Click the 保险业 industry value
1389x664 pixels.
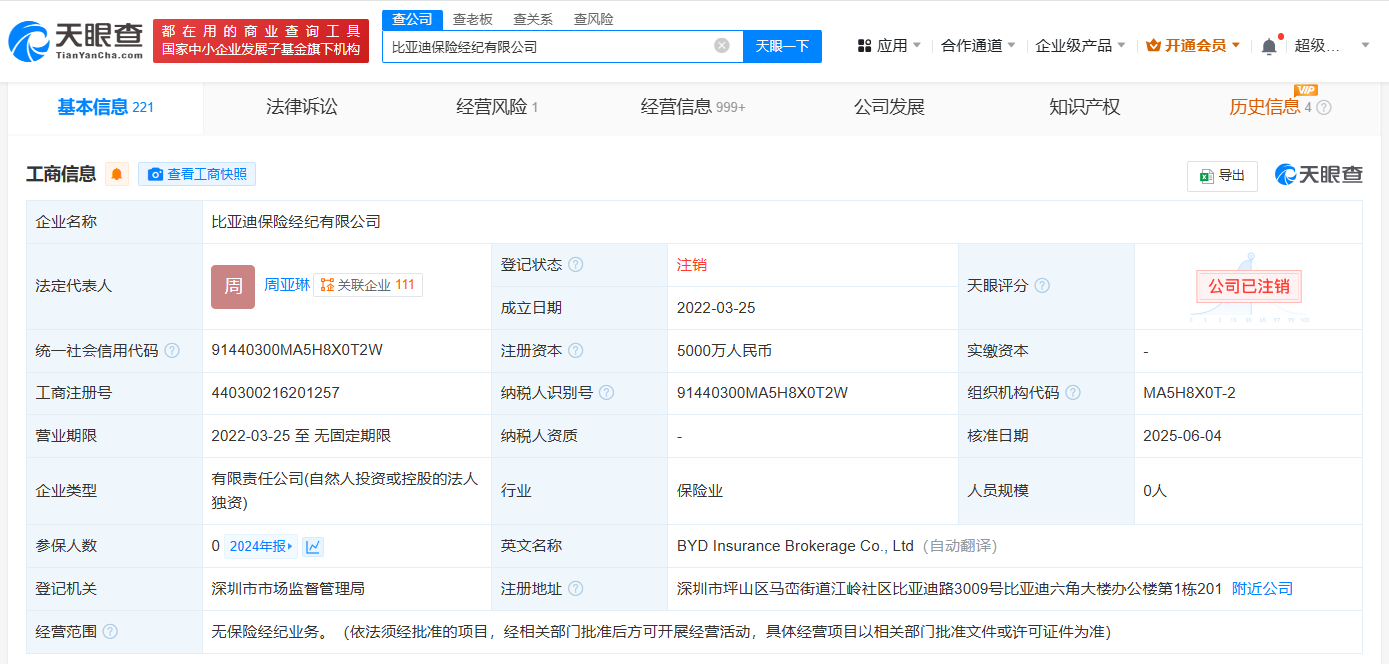pyautogui.click(x=700, y=491)
